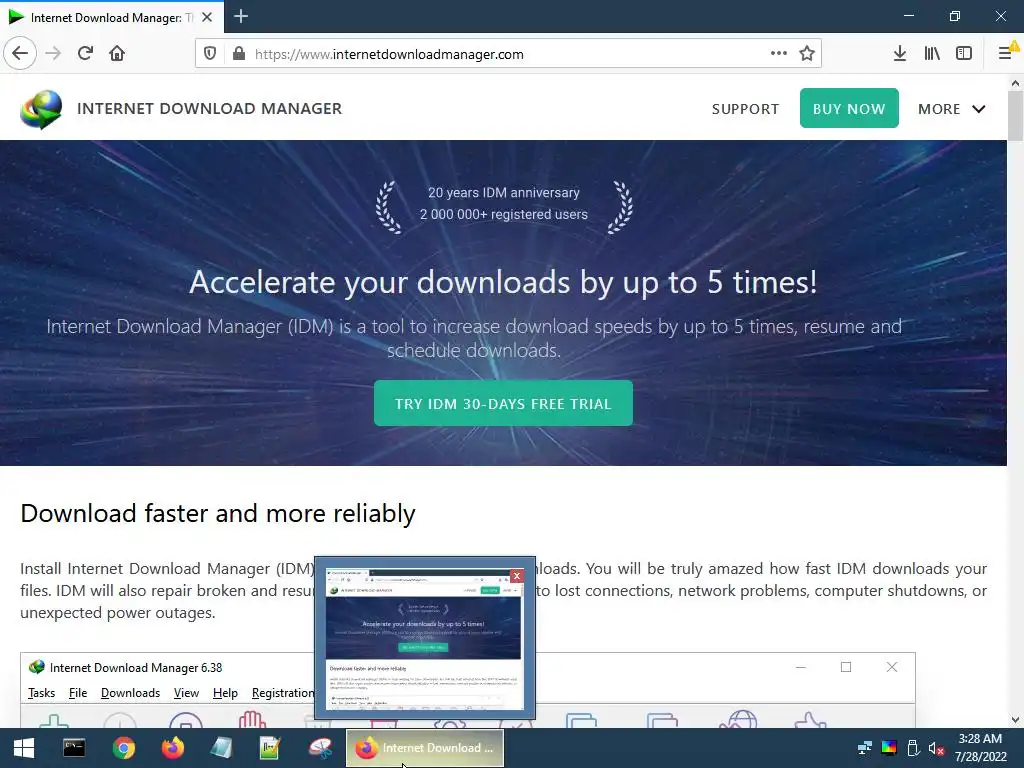Close the Internet Download Manager tab
The width and height of the screenshot is (1024, 768).
[x=207, y=17]
